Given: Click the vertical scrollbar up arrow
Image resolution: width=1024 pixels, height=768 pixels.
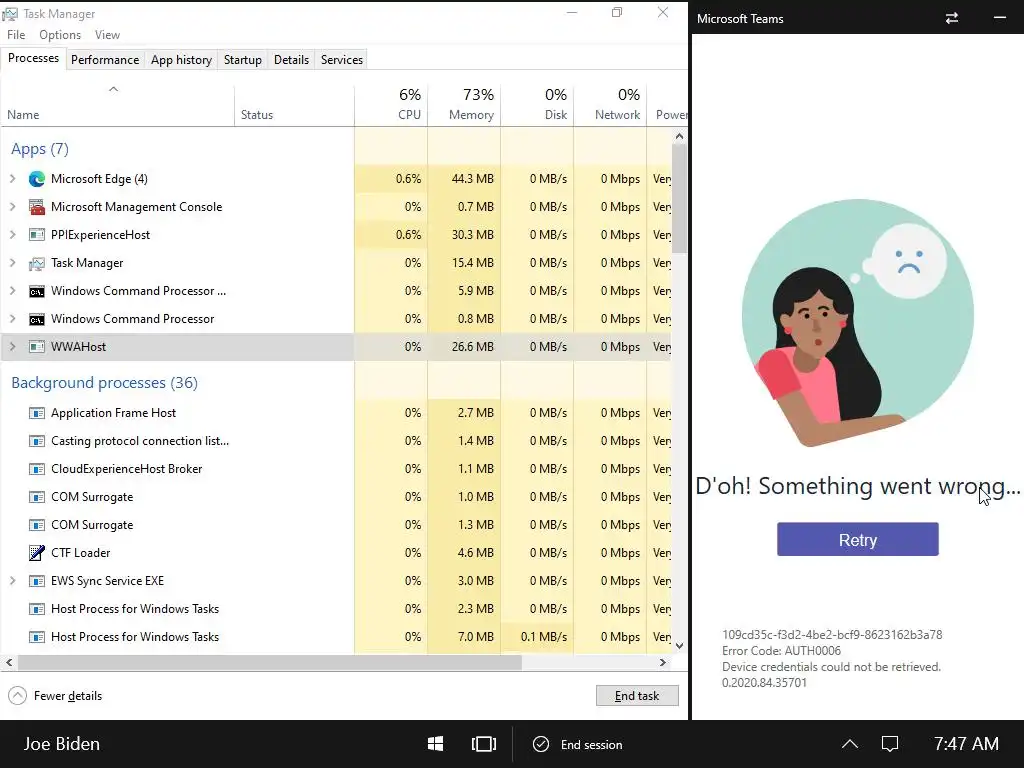Looking at the screenshot, I should (x=679, y=136).
